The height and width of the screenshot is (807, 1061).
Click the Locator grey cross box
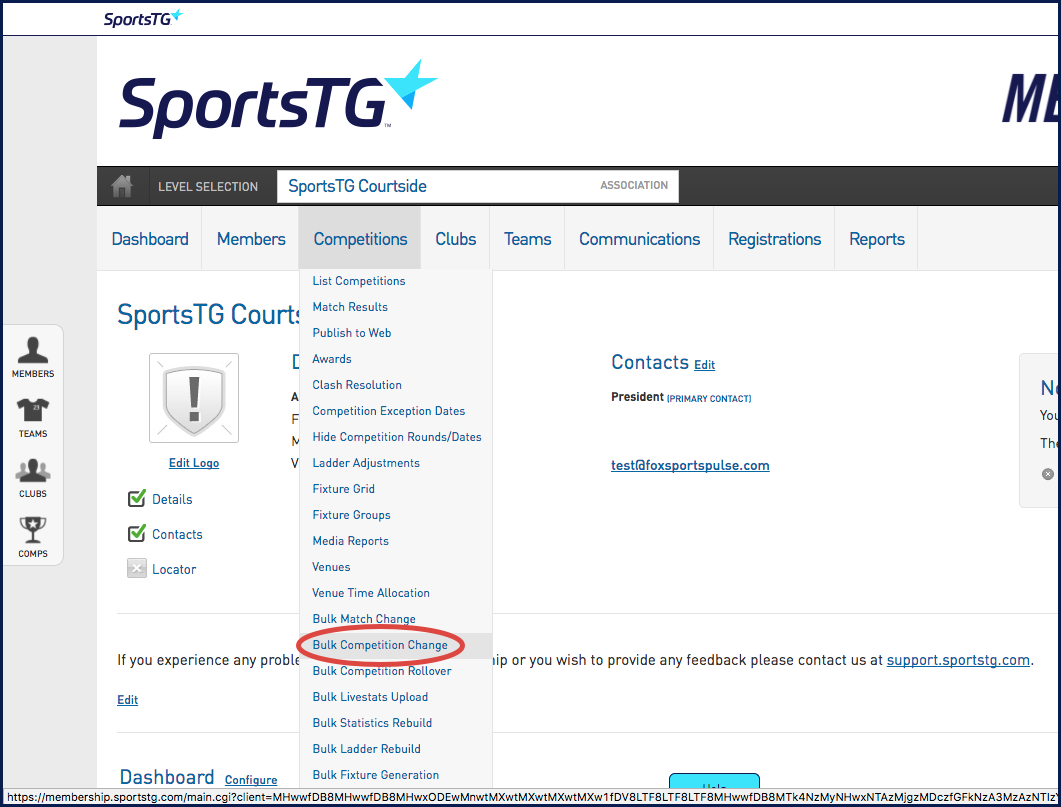(137, 568)
